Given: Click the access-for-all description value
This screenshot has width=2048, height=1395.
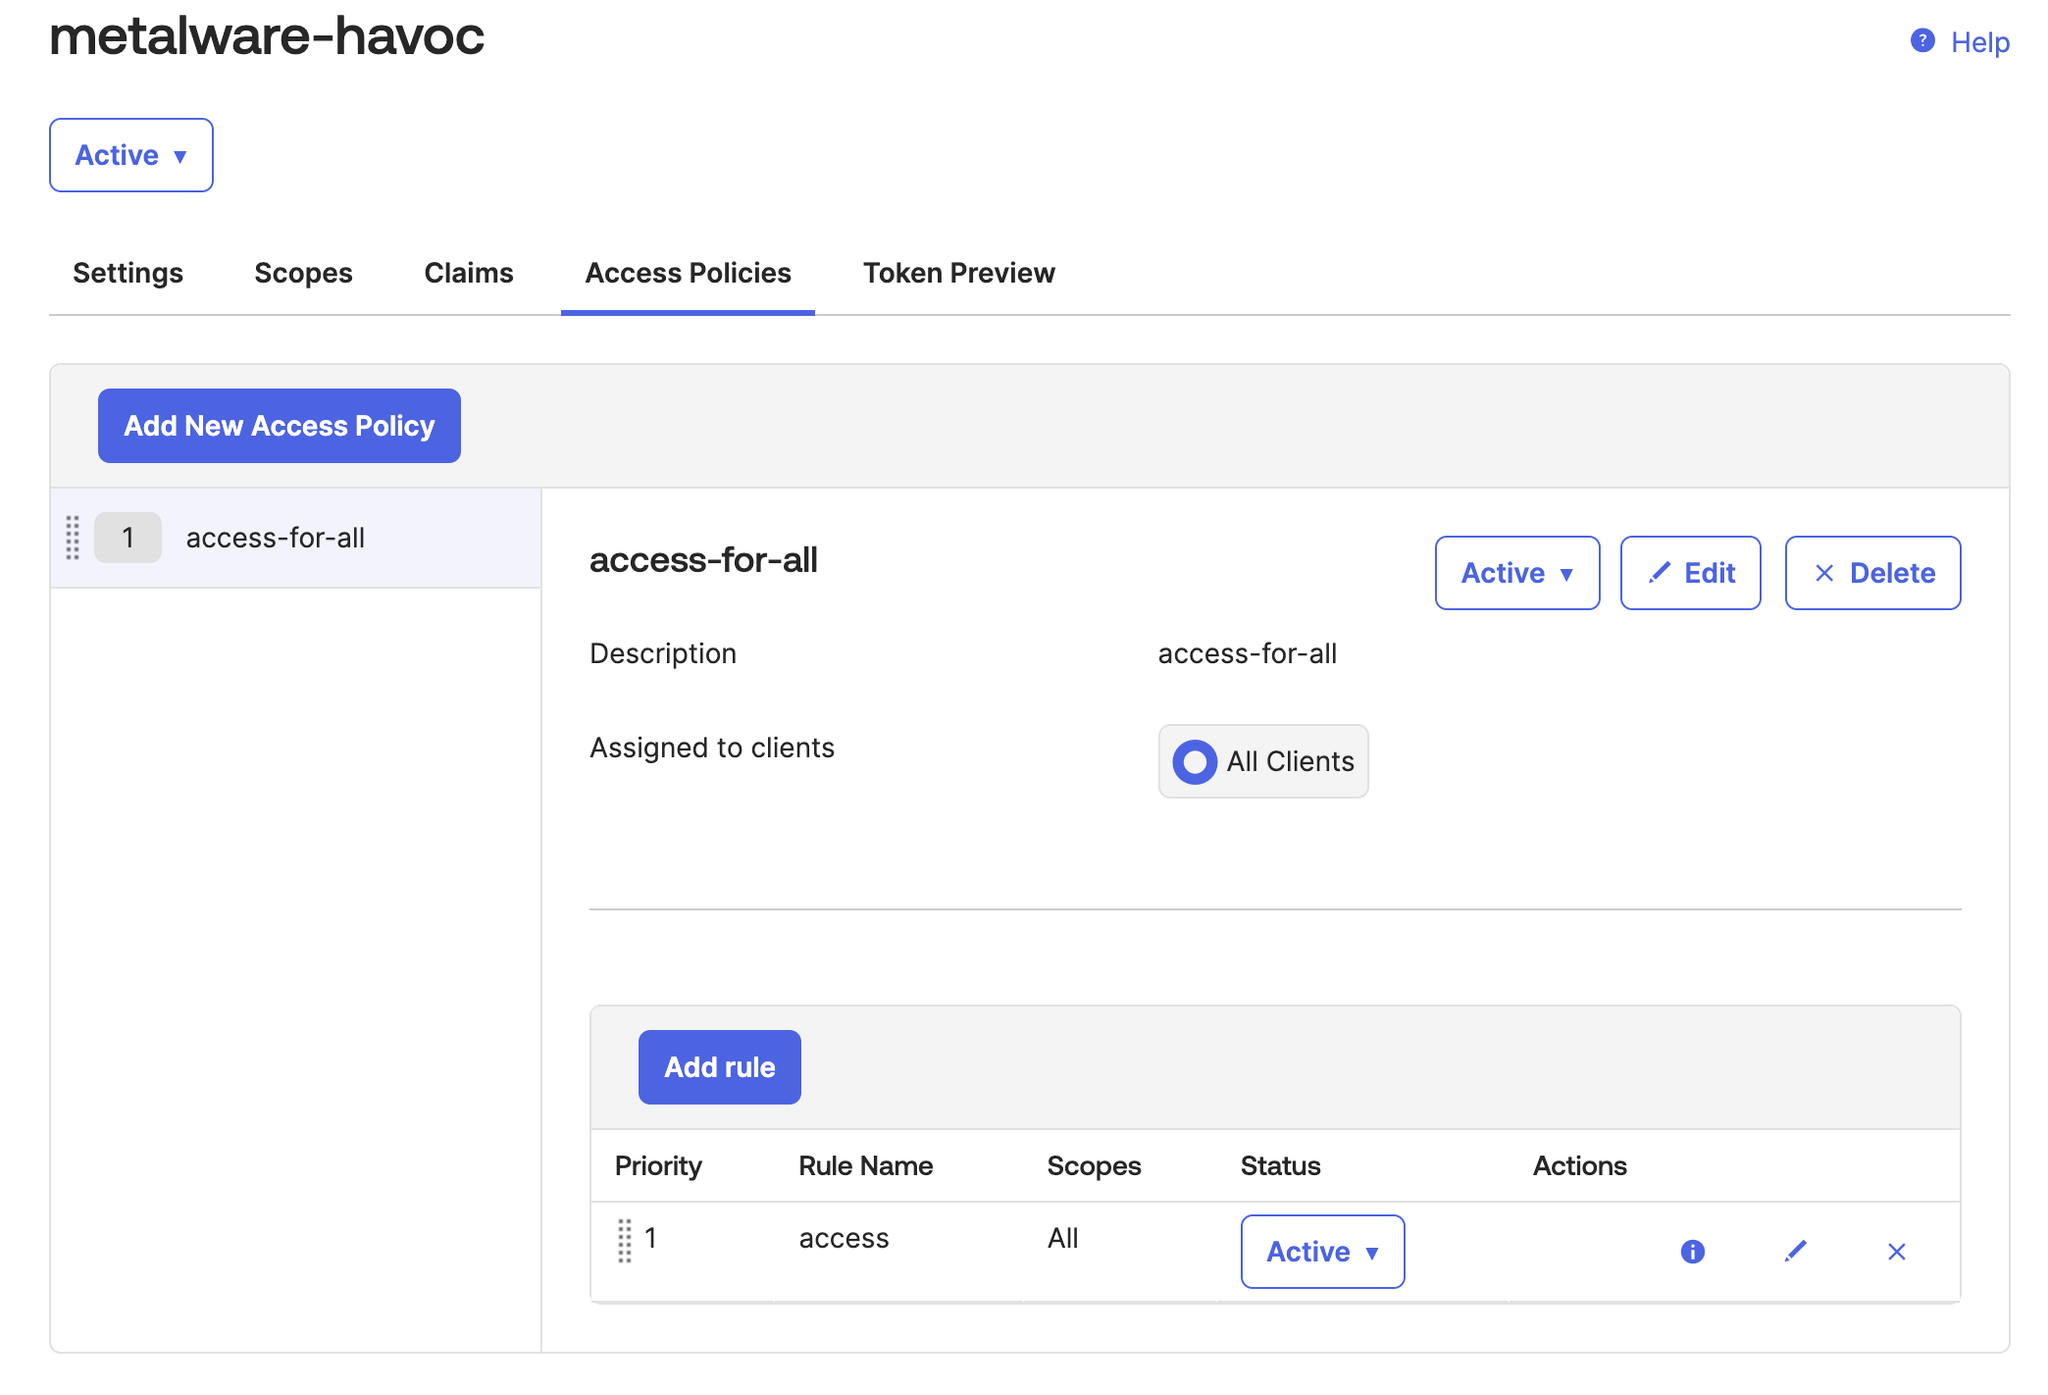Looking at the screenshot, I should pos(1247,654).
